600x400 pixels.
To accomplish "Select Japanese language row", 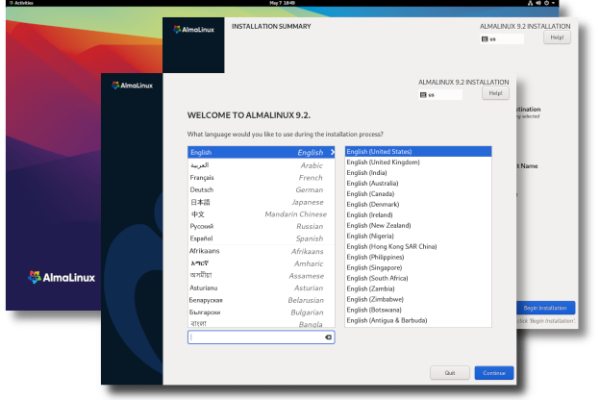I will click(x=261, y=202).
